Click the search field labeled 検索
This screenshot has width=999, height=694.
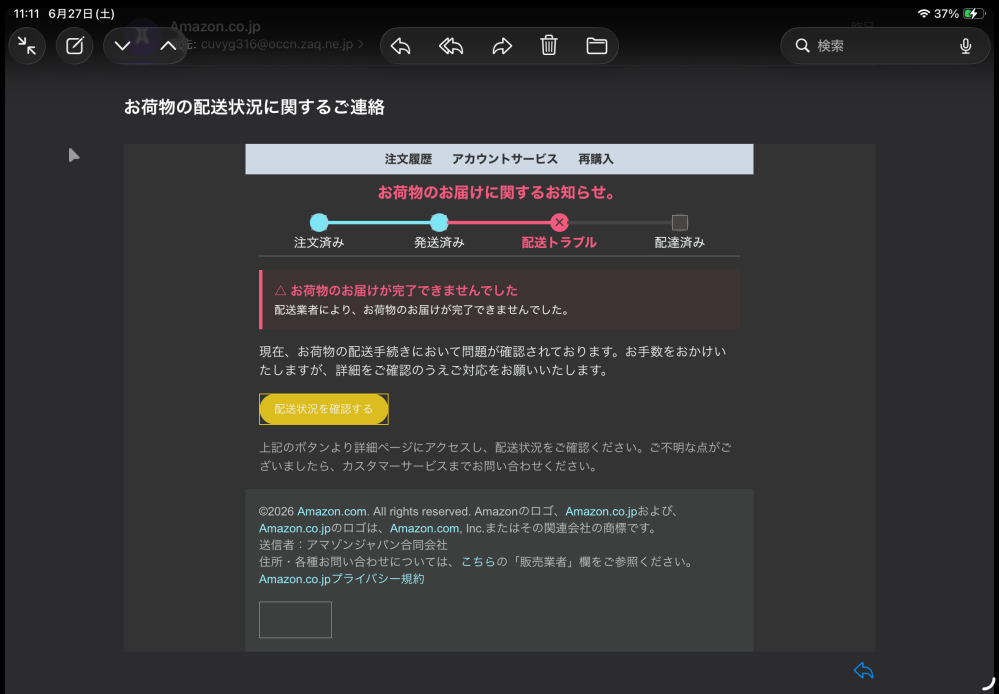point(885,46)
